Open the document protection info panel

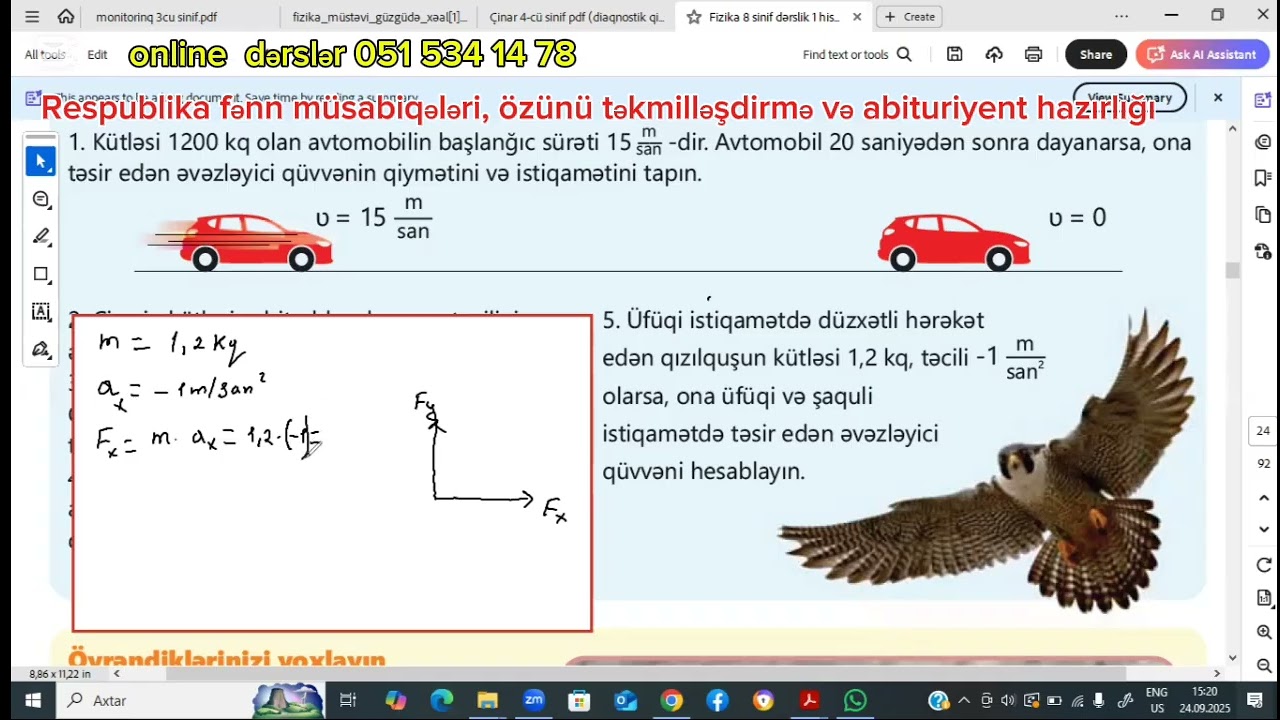(x=1263, y=251)
